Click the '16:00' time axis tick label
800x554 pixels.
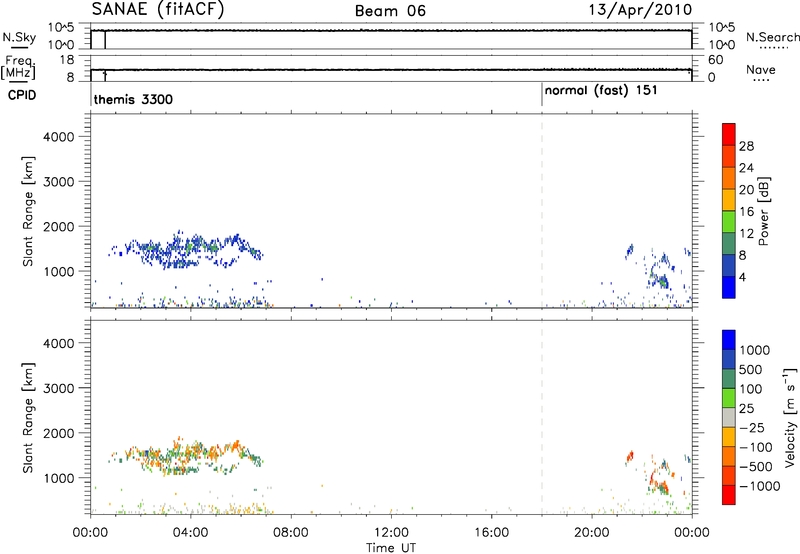click(491, 533)
